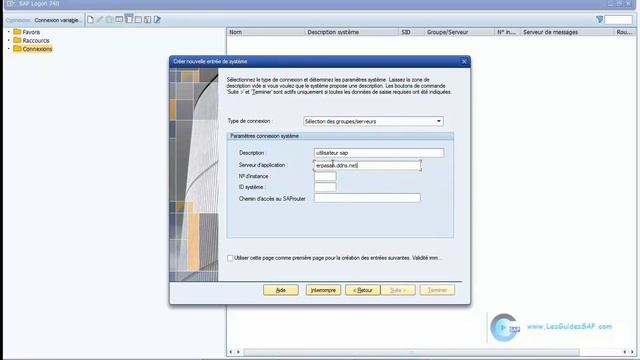Close the 'Créer nouvelle entrée de système' dialog
The height and width of the screenshot is (360, 640).
(x=464, y=62)
